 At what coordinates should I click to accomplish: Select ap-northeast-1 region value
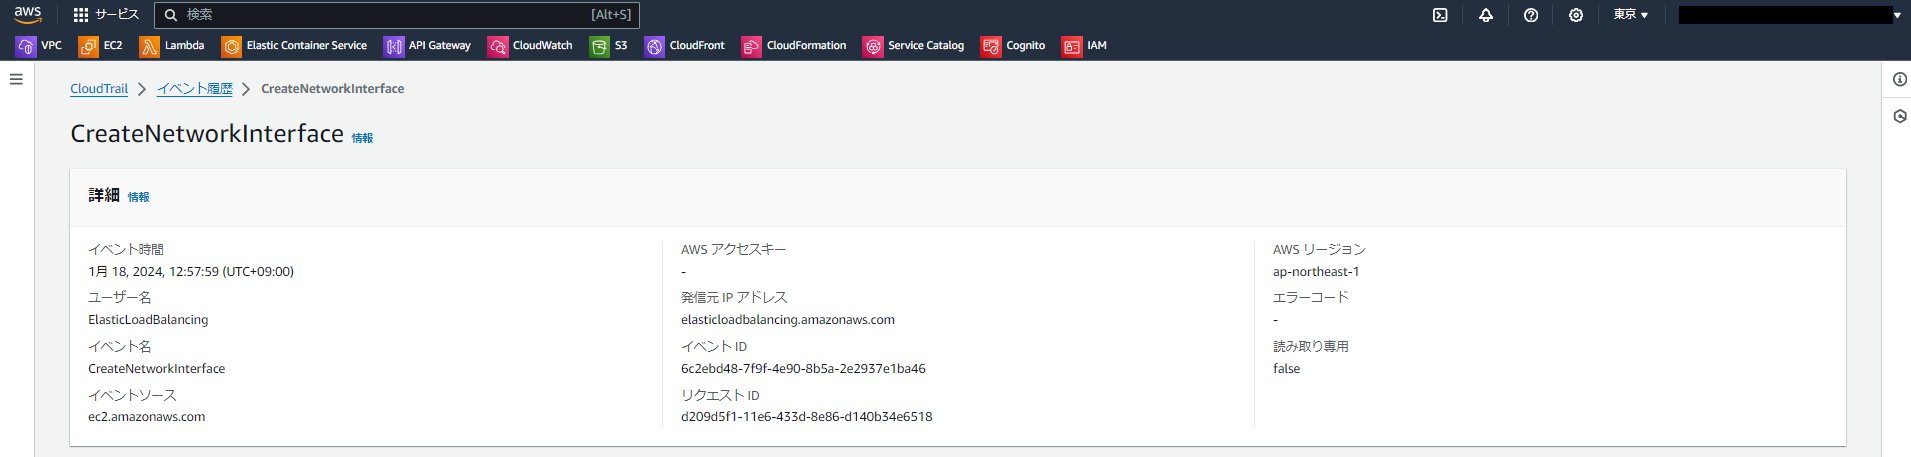(x=1316, y=272)
